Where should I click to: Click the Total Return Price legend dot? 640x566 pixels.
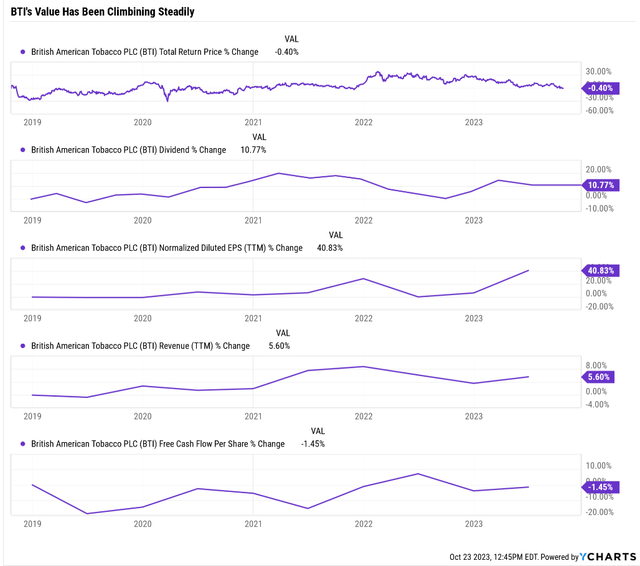22,52
